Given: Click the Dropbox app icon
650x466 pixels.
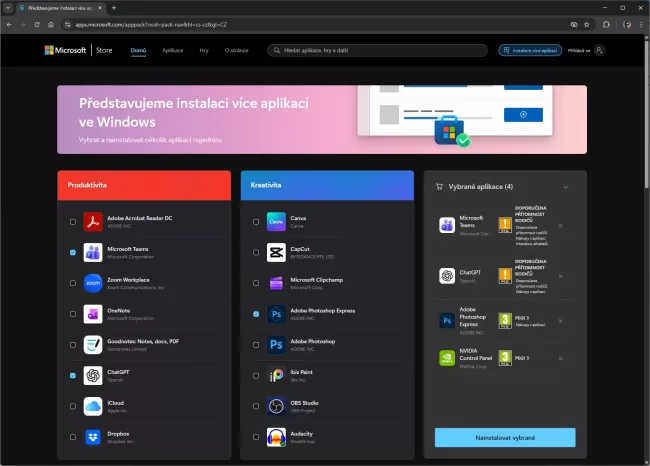Looking at the screenshot, I should pyautogui.click(x=93, y=437).
